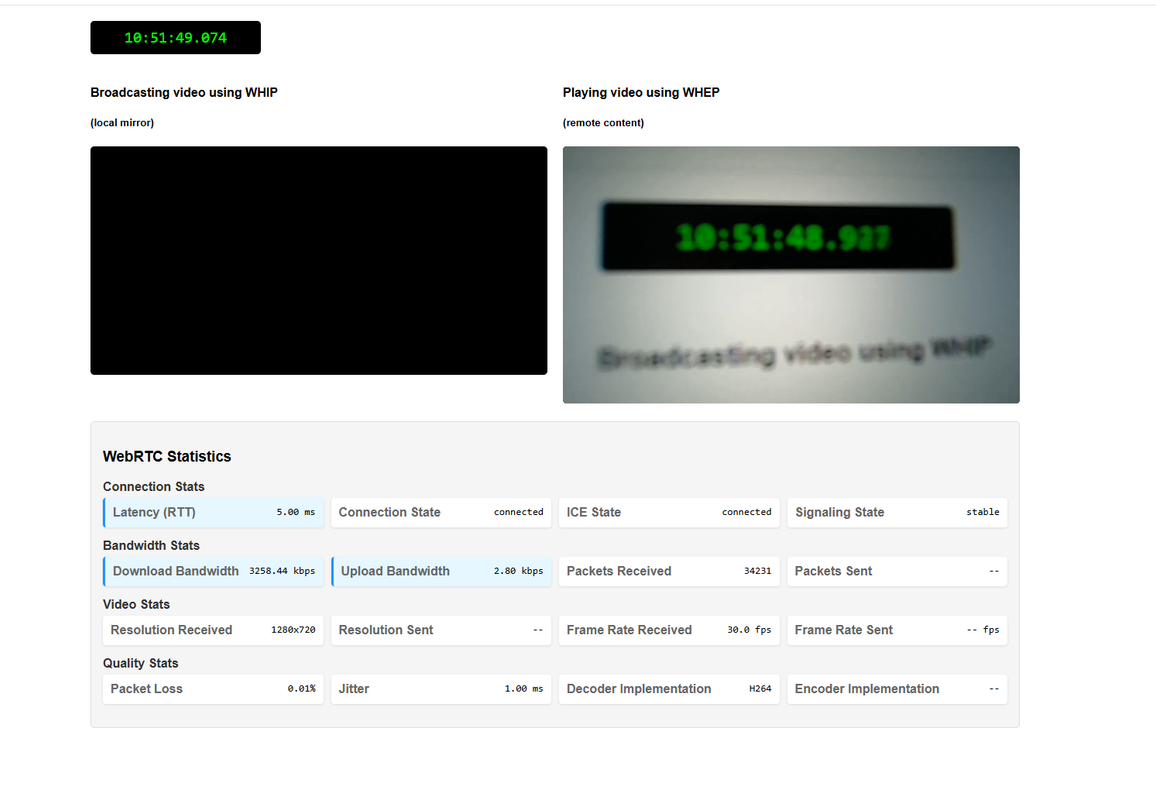Viewport: 1156px width, 800px height.
Task: Click the 'Connection Stats' section label
Action: point(153,487)
